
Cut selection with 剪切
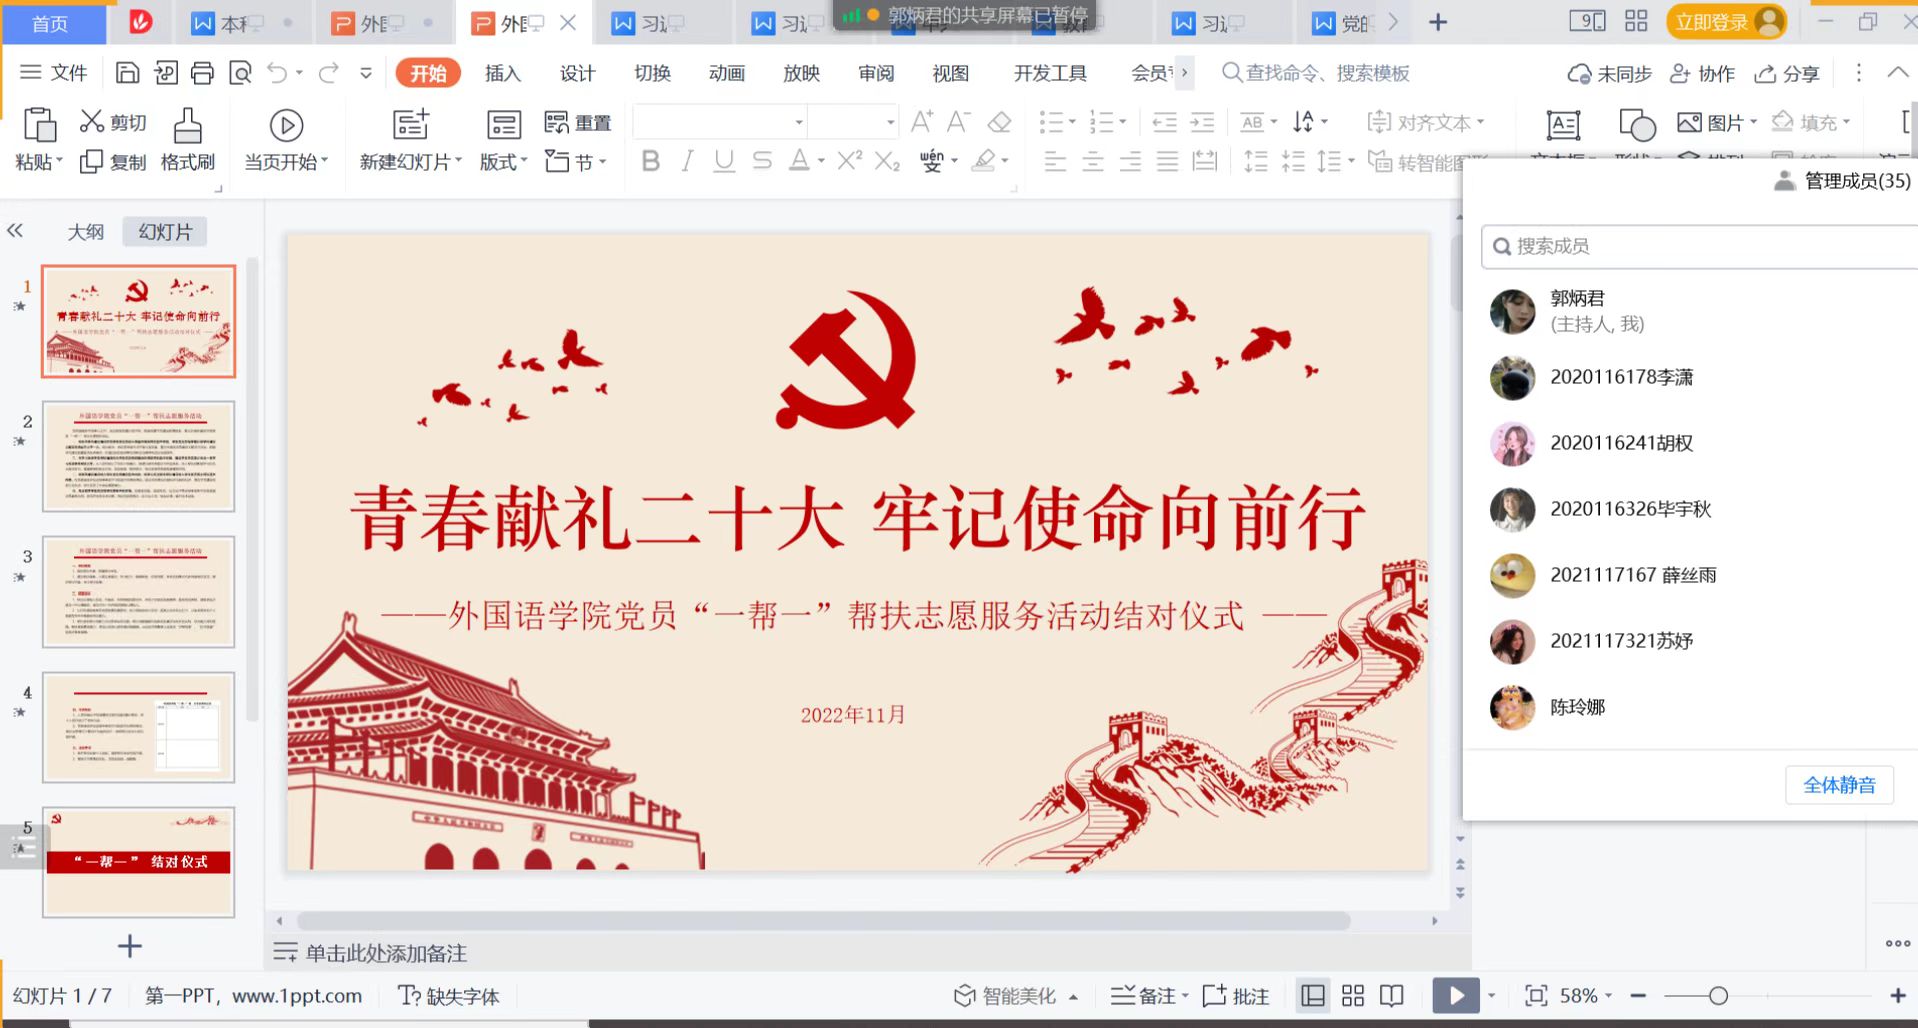click(x=113, y=122)
